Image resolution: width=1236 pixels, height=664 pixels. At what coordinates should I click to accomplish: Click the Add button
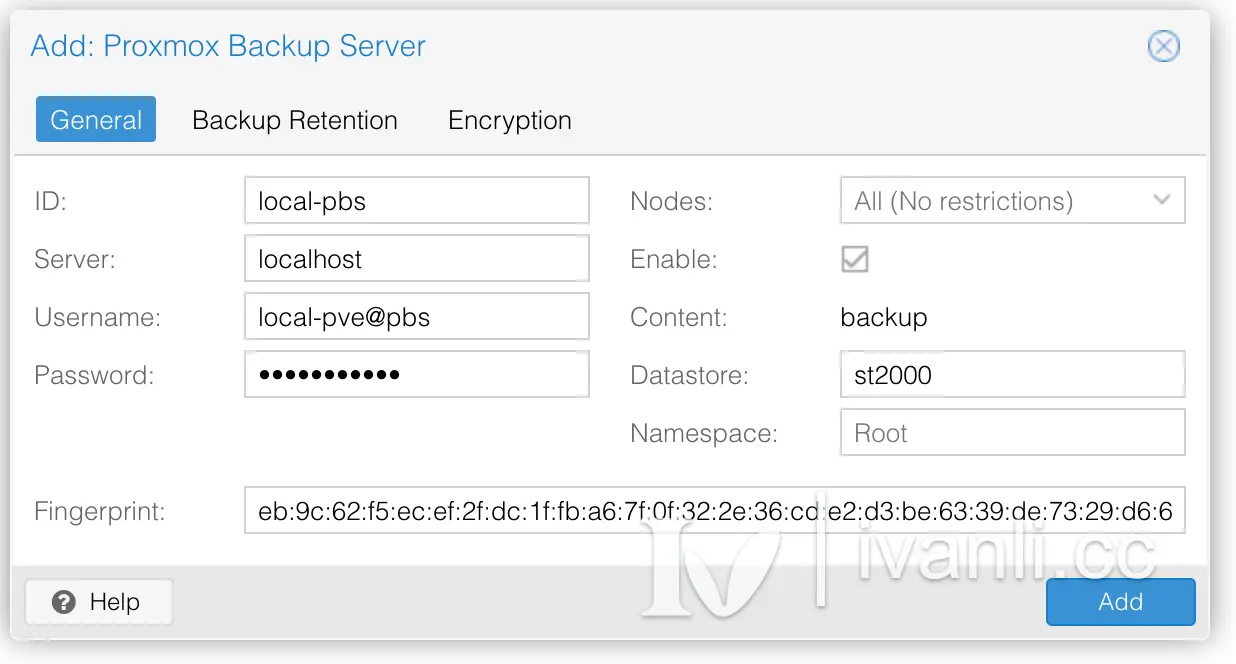(x=1120, y=602)
